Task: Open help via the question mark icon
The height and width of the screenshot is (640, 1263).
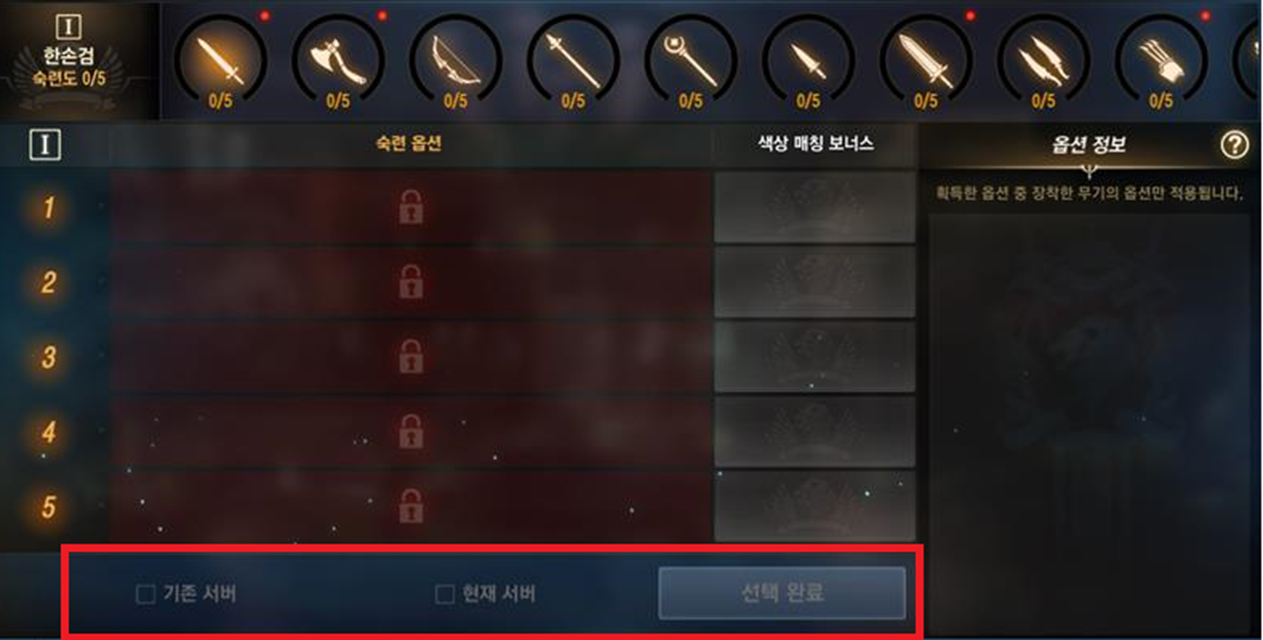Action: tap(1235, 145)
